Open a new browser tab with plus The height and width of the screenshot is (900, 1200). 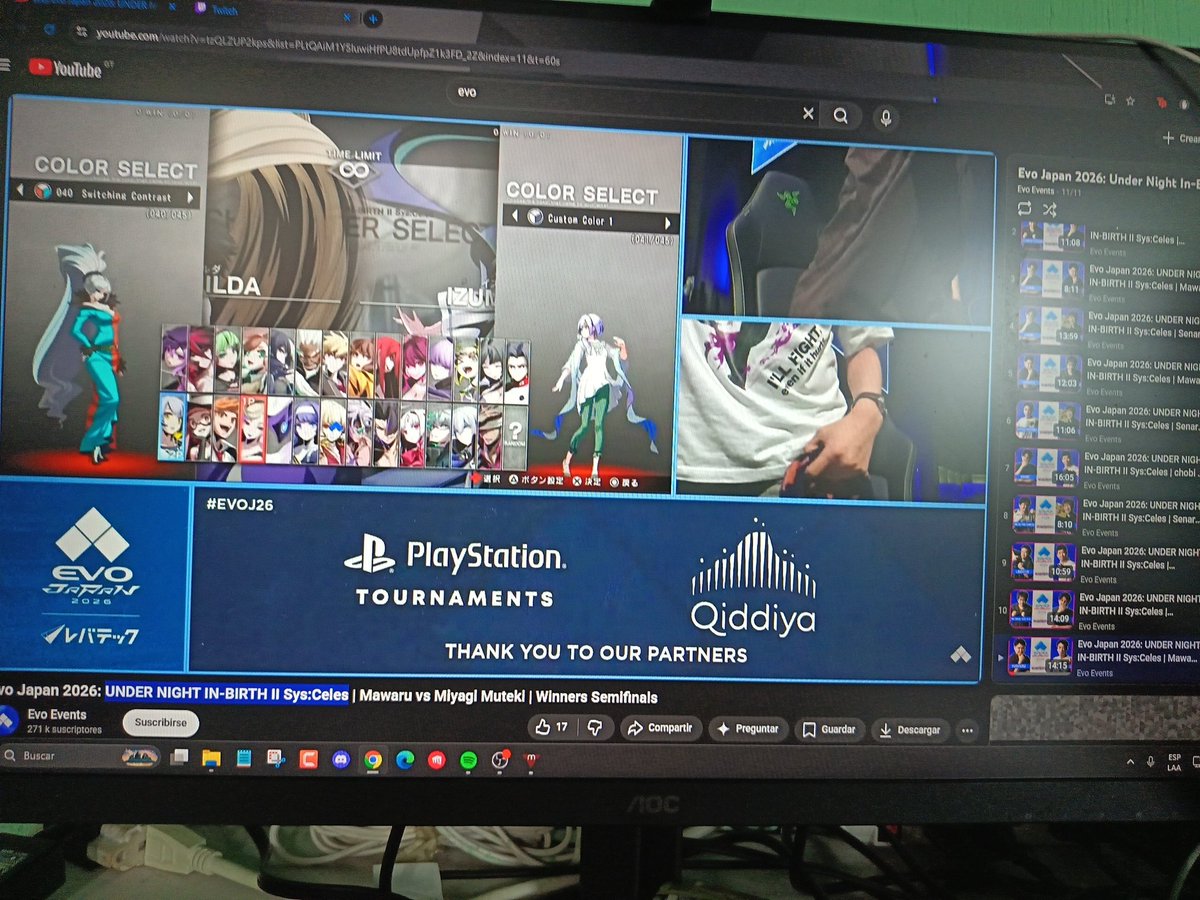(373, 17)
